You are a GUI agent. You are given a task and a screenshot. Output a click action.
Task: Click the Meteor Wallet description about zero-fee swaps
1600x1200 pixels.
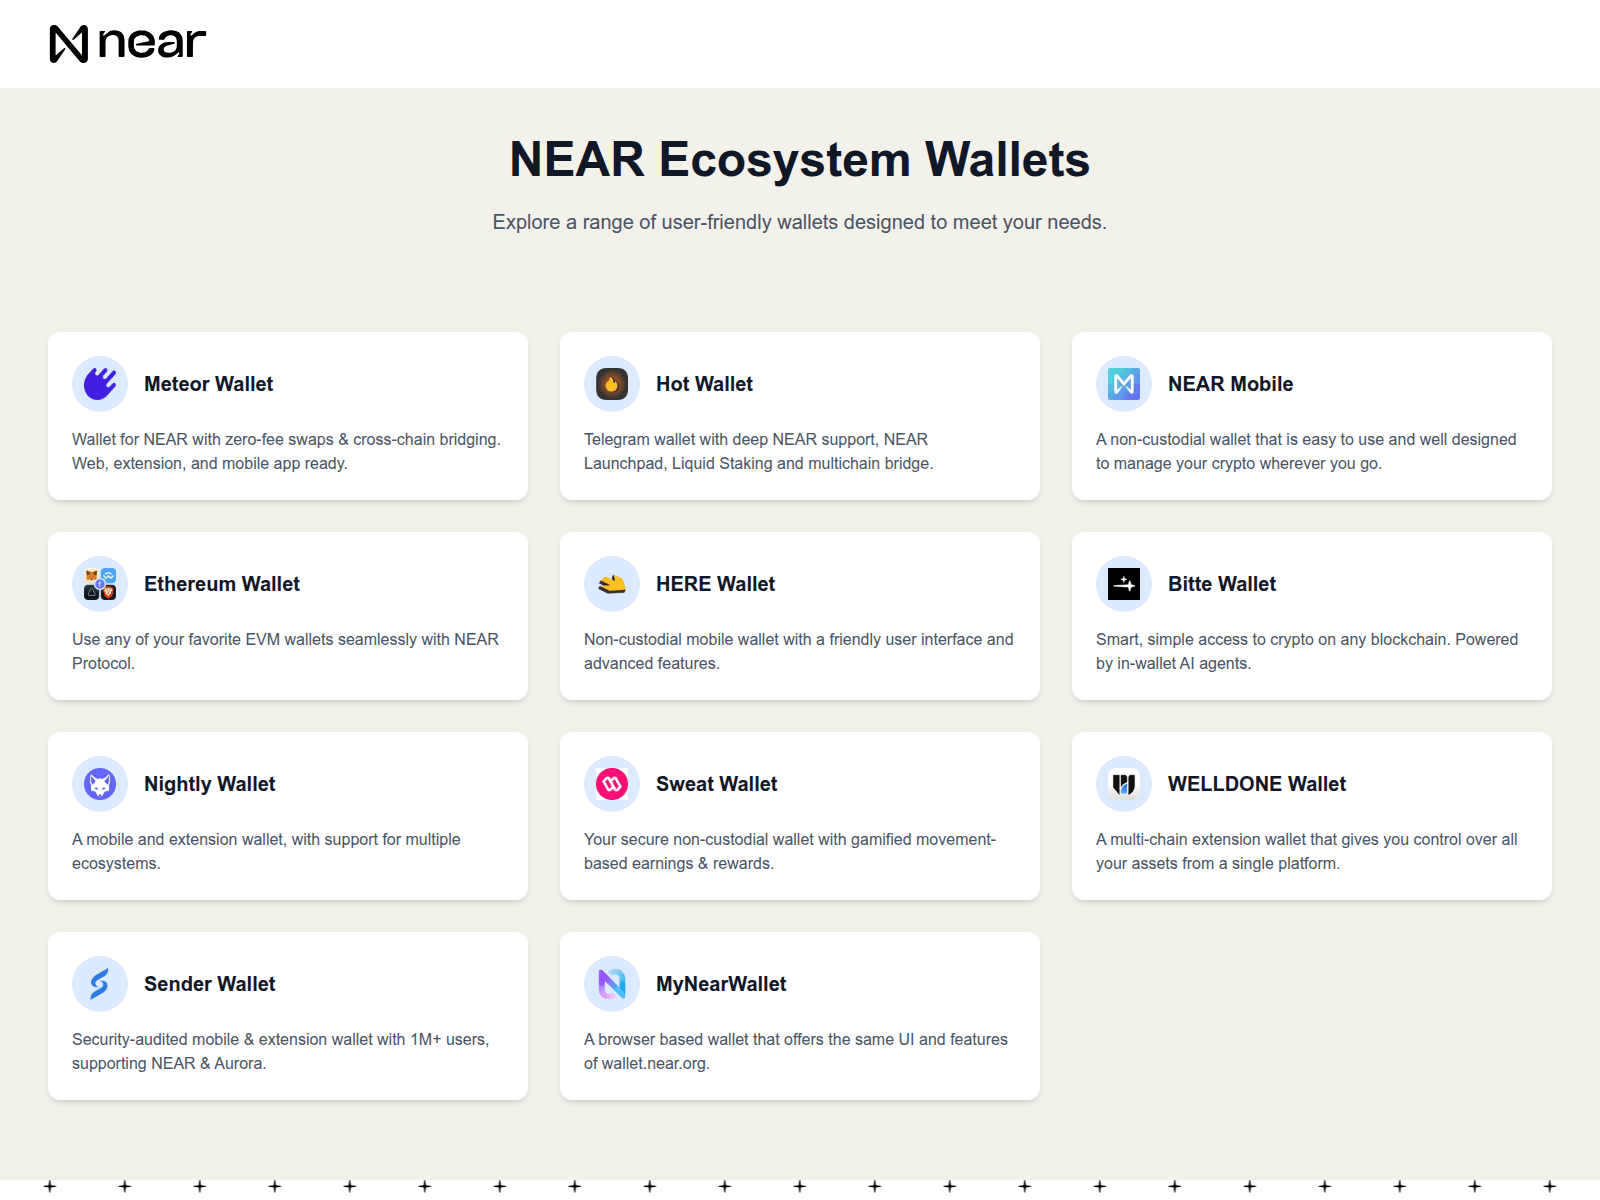coord(286,451)
